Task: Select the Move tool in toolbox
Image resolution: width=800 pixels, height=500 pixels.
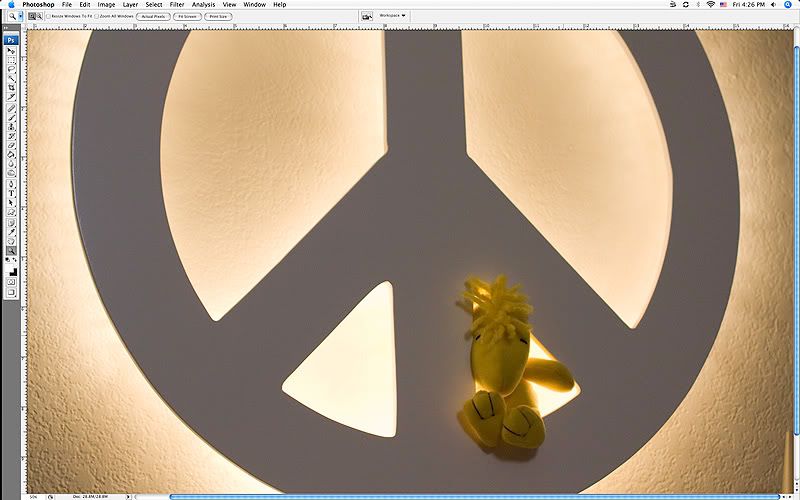Action: tap(11, 50)
